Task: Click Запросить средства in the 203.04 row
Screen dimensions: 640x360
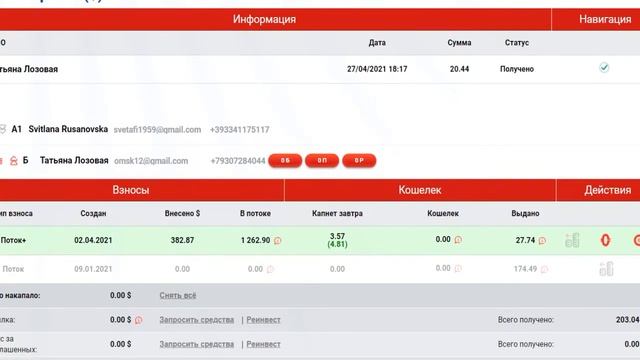Action: (x=197, y=320)
